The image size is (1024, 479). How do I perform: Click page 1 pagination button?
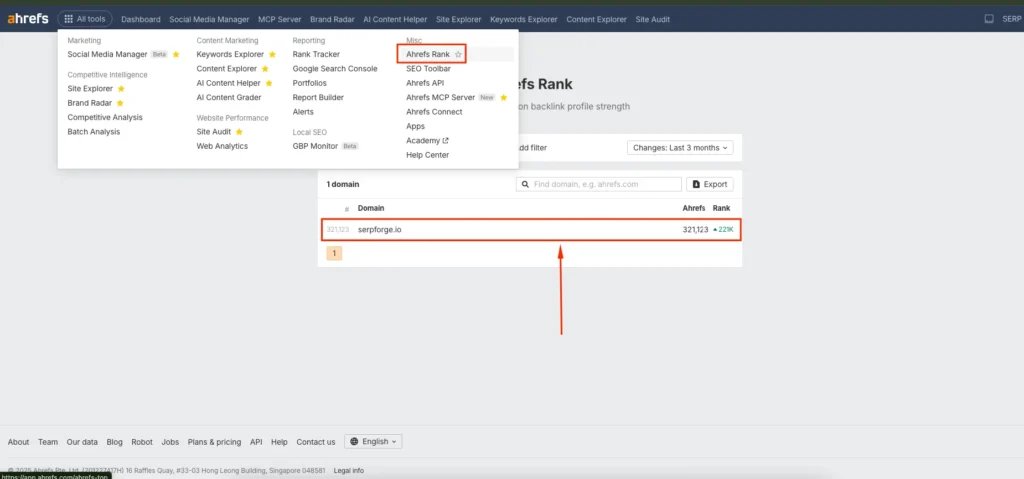point(334,253)
